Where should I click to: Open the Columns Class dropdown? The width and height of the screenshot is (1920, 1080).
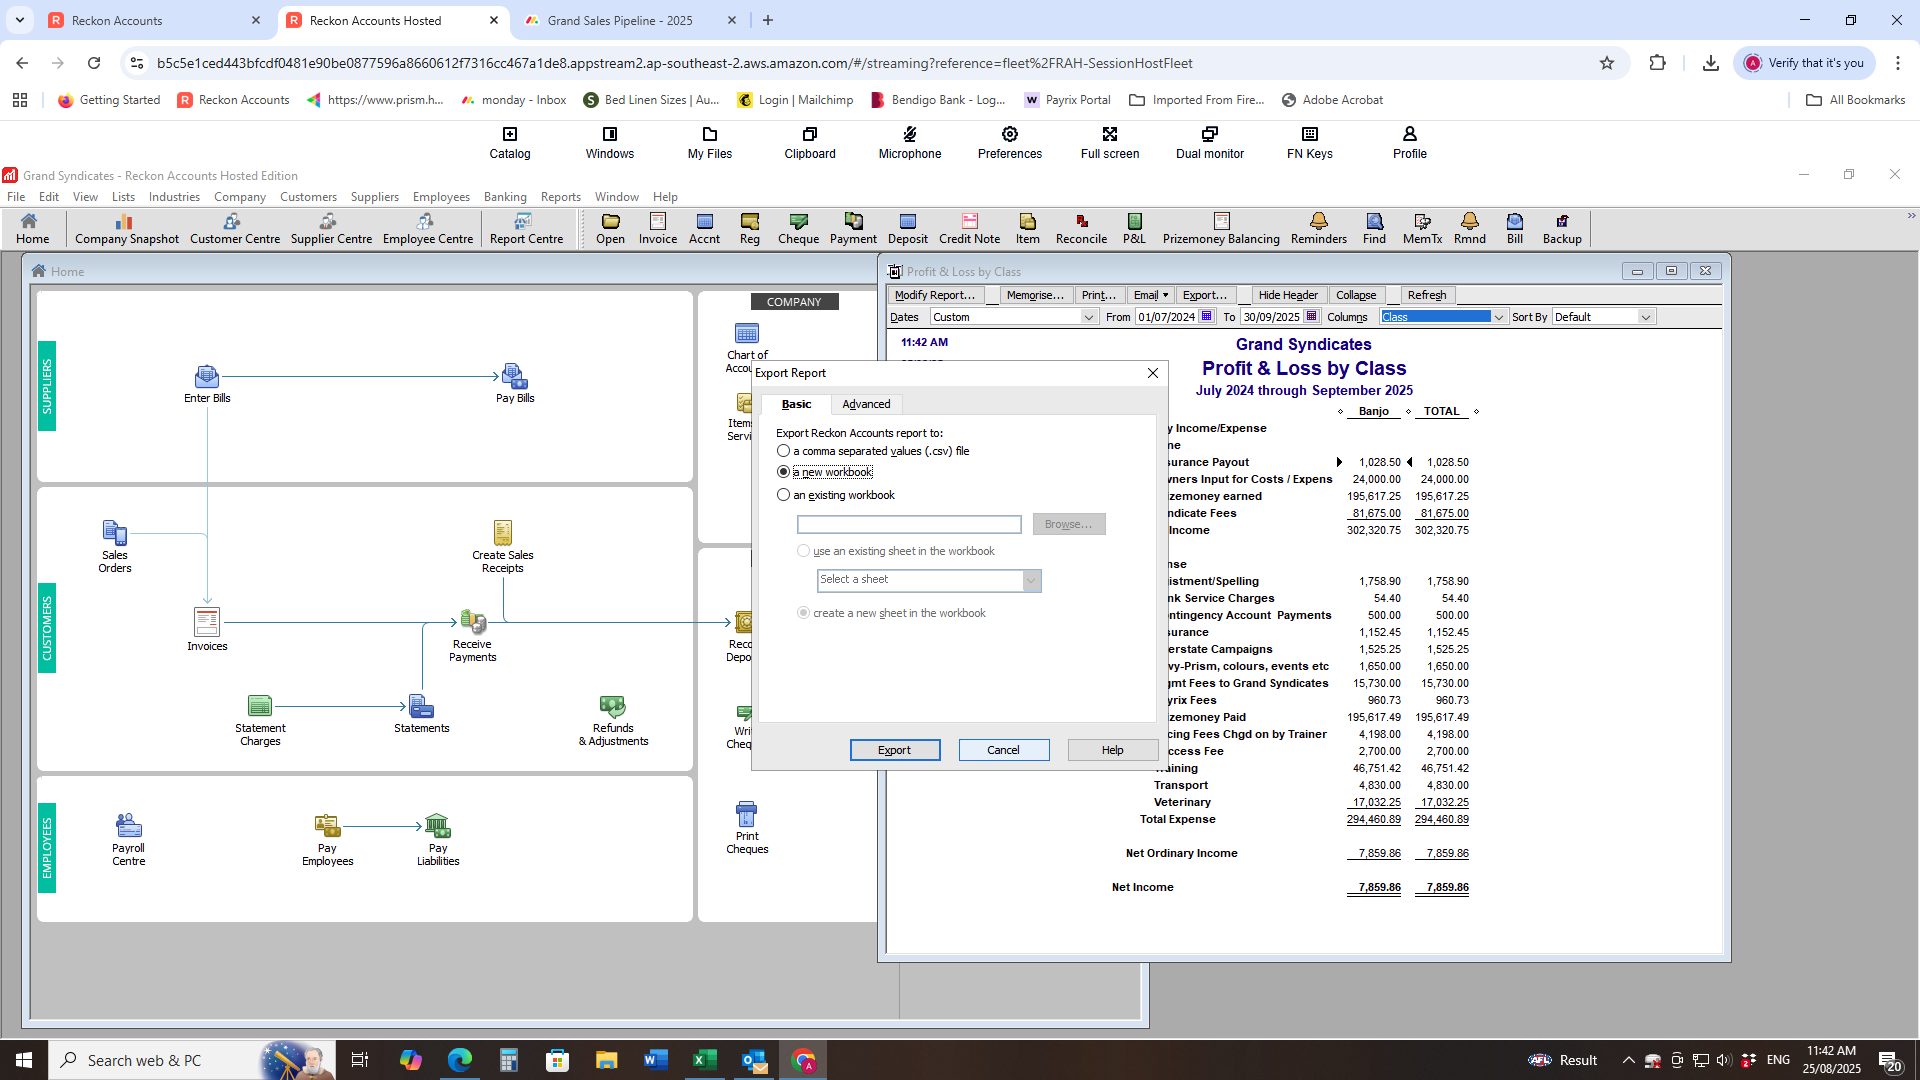(1498, 317)
